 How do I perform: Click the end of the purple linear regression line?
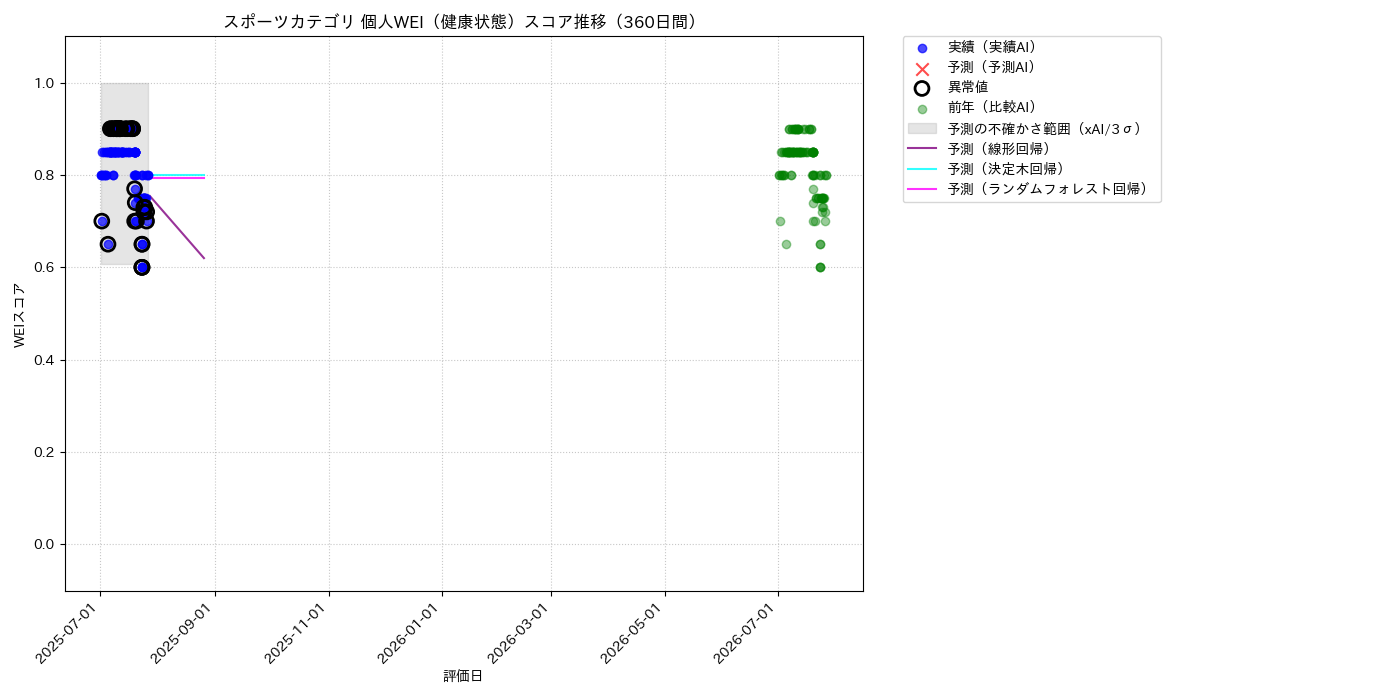(204, 258)
